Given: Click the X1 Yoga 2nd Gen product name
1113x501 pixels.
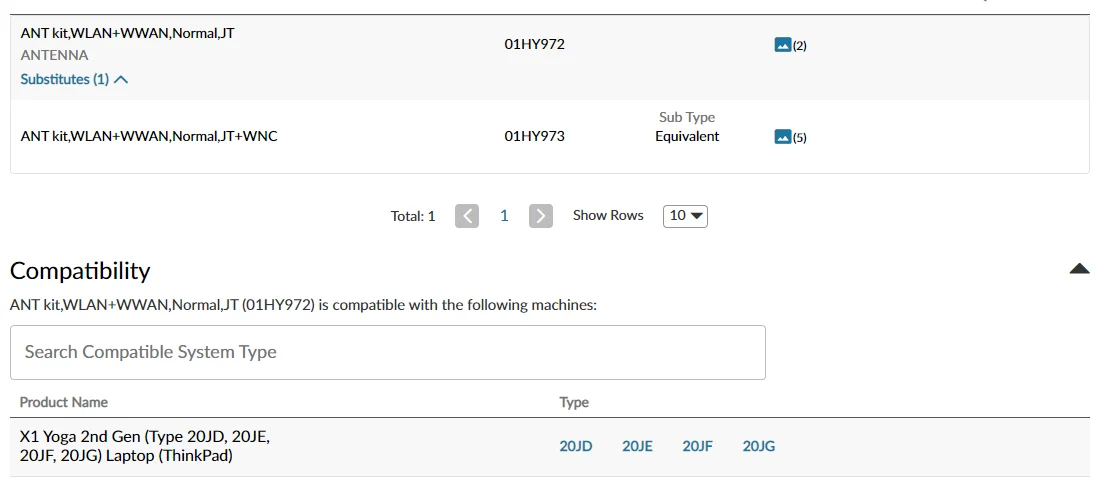Looking at the screenshot, I should pyautogui.click(x=145, y=446).
